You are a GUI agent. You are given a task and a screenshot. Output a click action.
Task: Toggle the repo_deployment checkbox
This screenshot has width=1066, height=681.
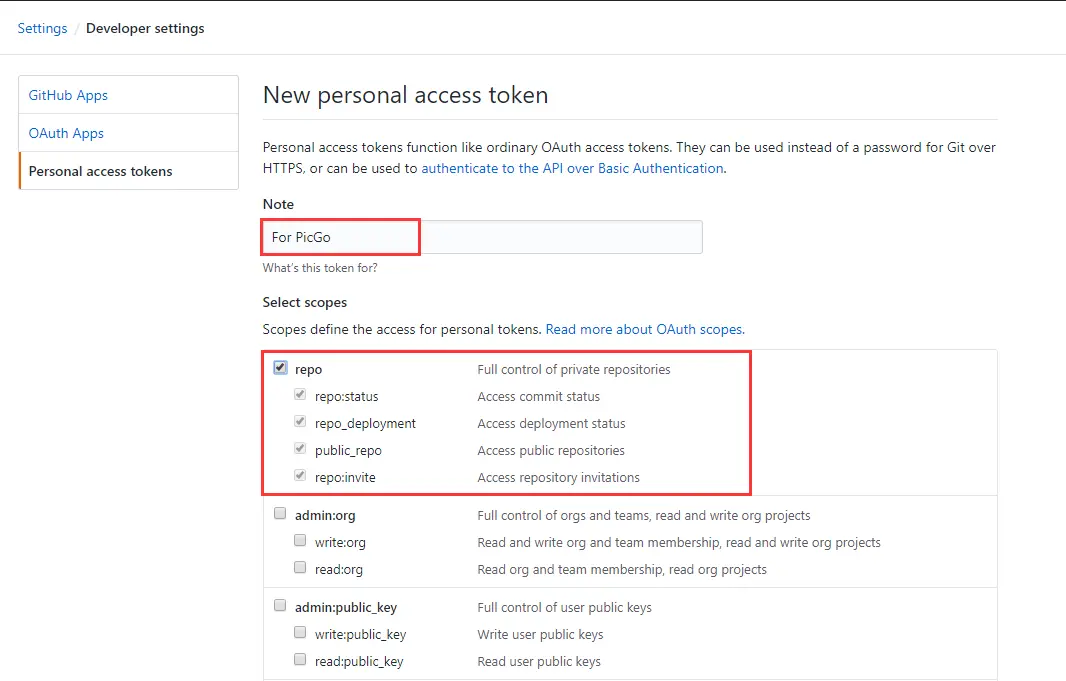tap(300, 423)
